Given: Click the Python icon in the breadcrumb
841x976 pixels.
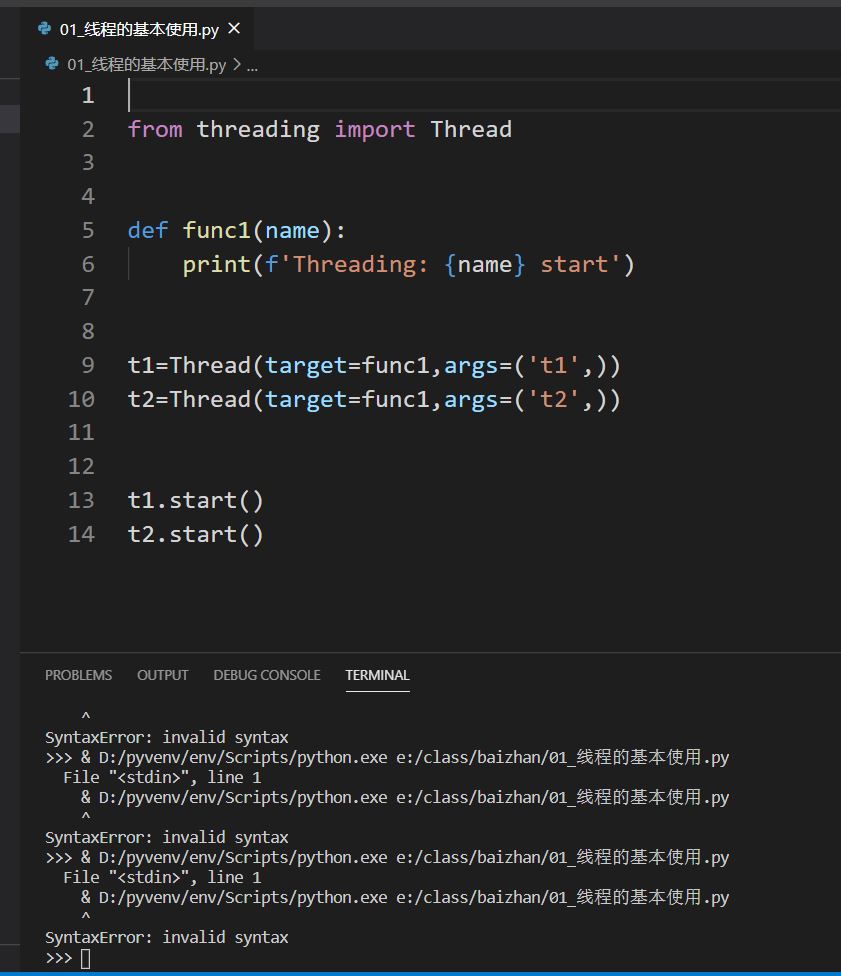Looking at the screenshot, I should click(x=52, y=64).
